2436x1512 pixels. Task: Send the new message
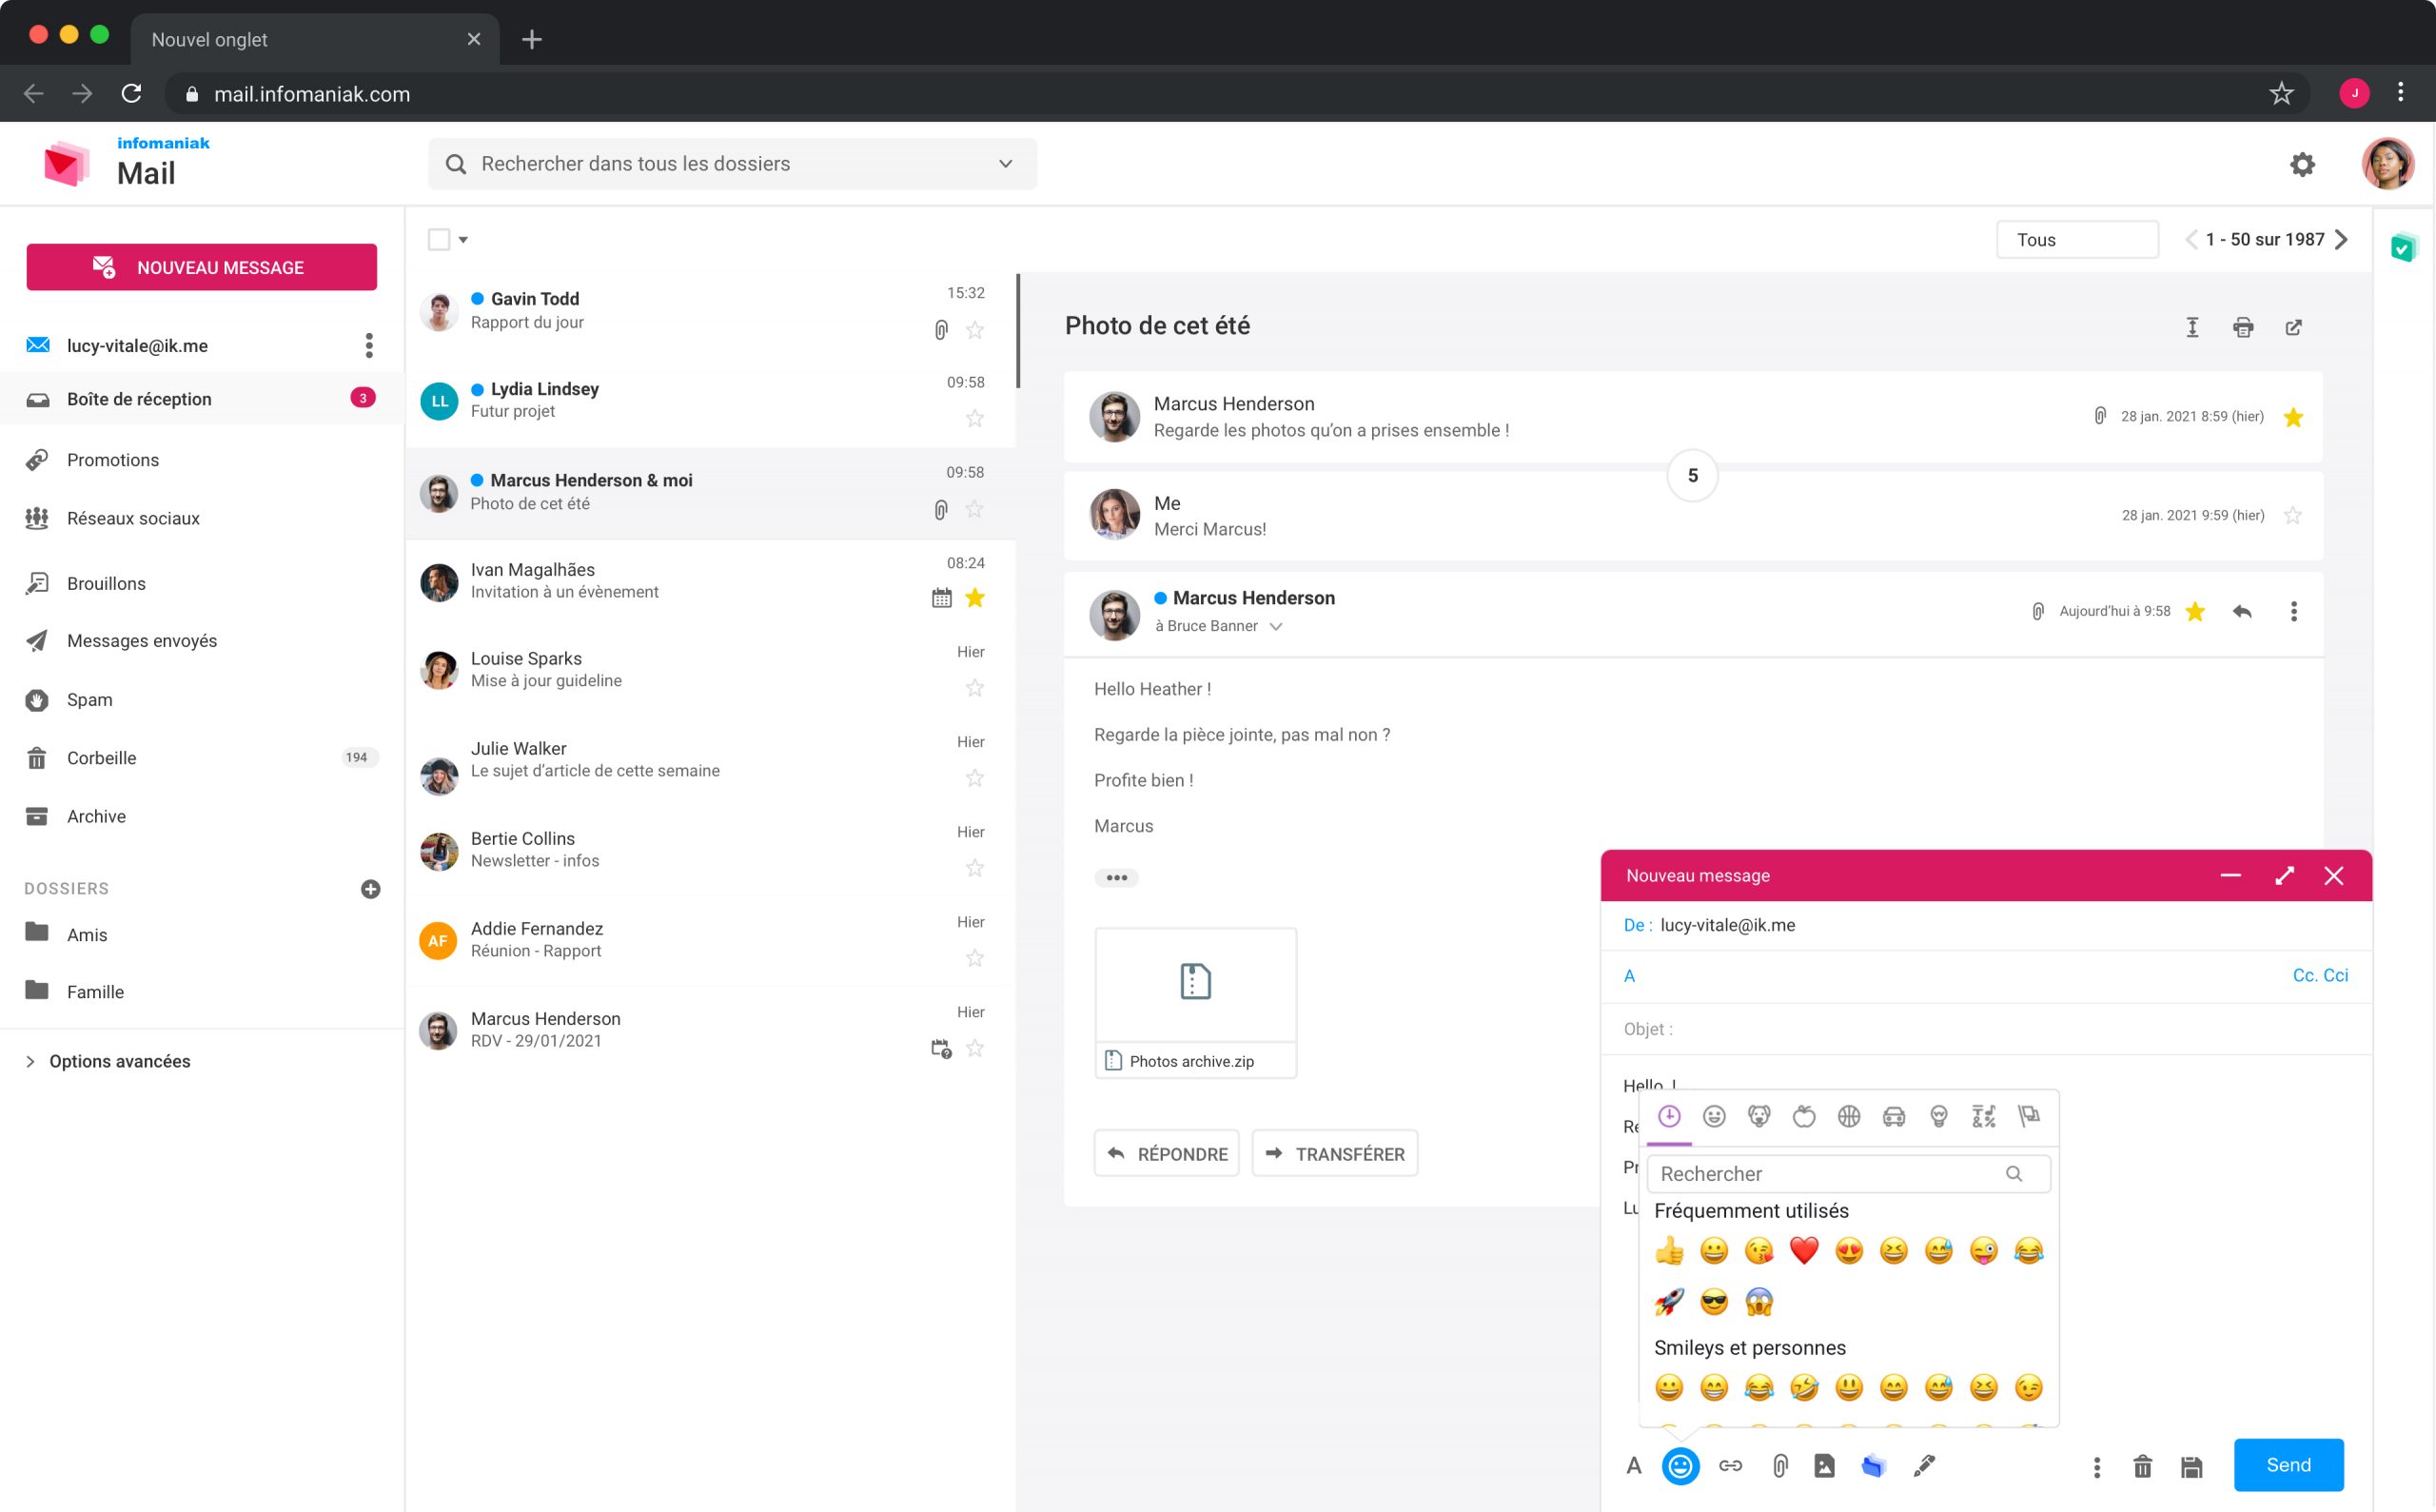2288,1465
